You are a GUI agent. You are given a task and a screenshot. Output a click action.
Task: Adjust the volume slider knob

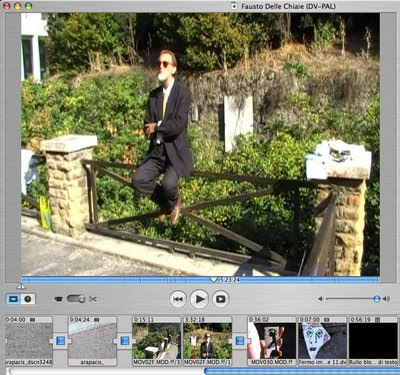377,299
